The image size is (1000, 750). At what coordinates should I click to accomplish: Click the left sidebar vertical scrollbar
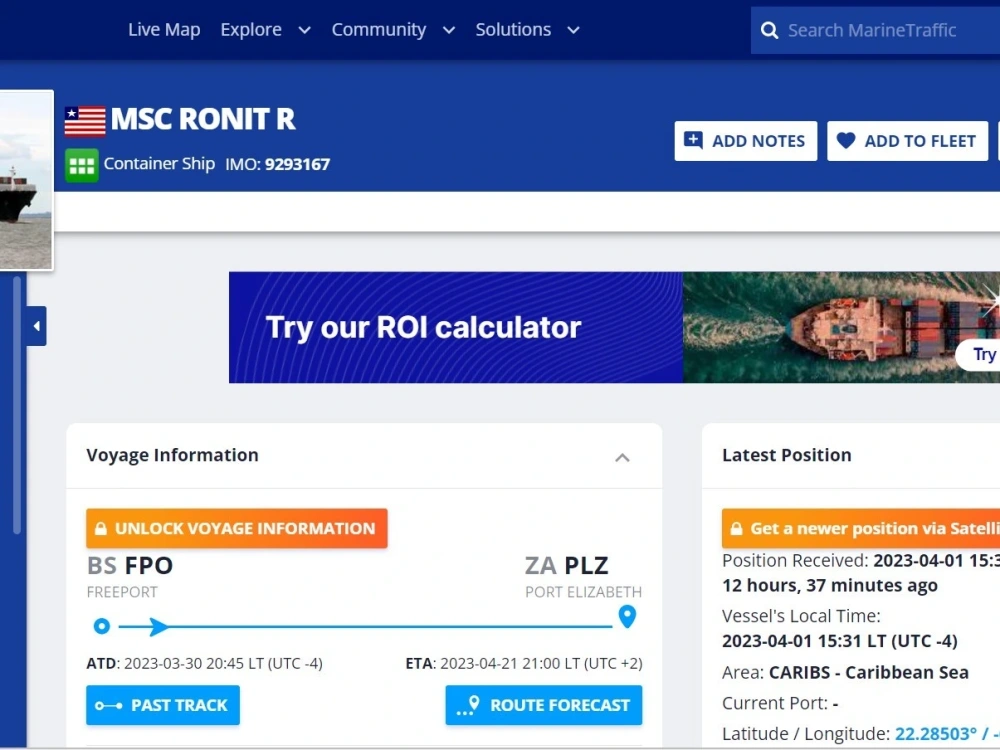pyautogui.click(x=17, y=406)
